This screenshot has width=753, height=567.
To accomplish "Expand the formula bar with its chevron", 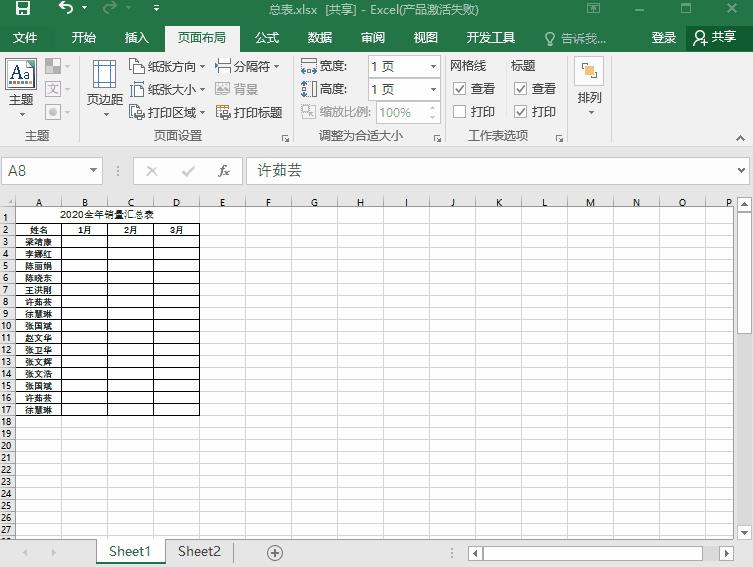I will click(x=741, y=170).
